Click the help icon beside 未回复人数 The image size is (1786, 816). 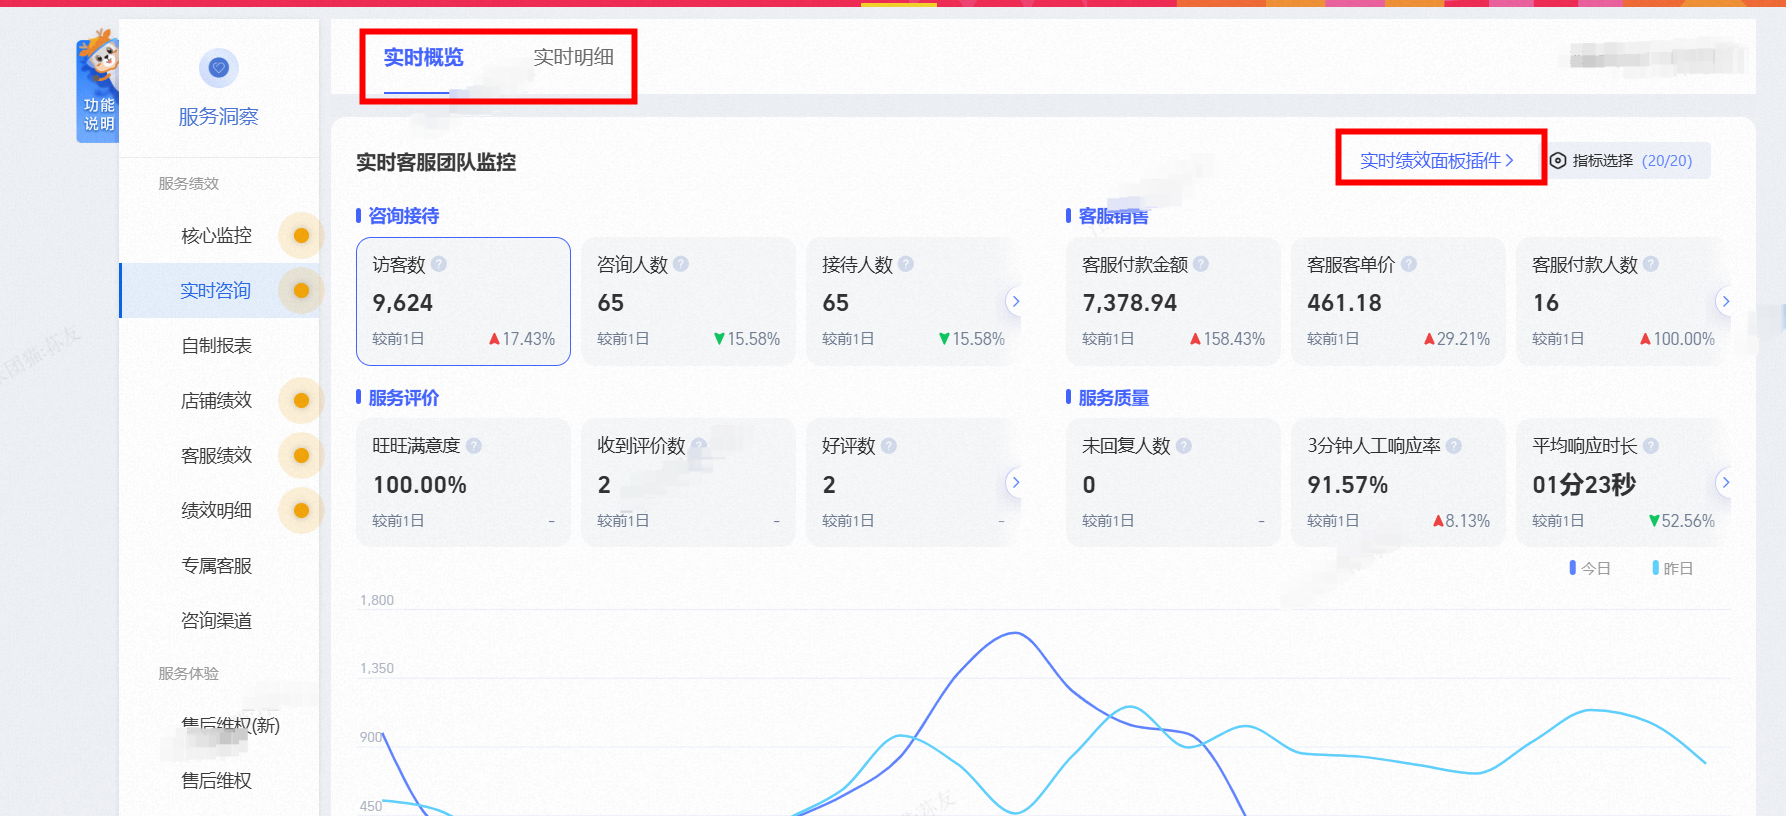point(1184,446)
